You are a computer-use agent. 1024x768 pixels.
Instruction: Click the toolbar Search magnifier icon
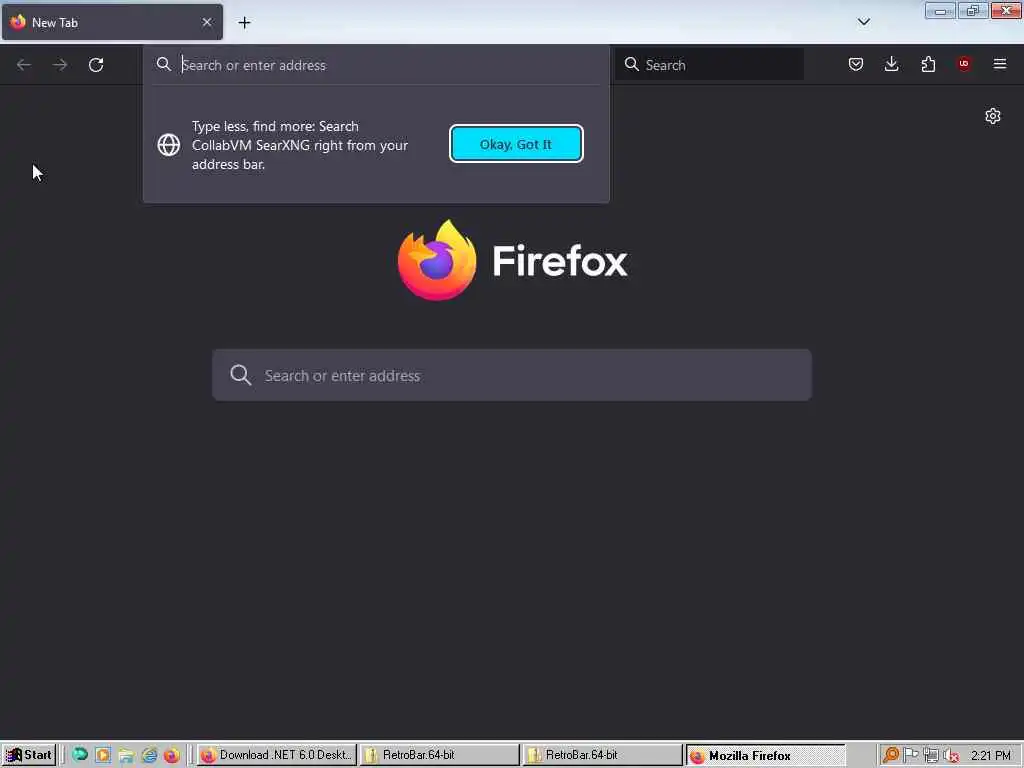(632, 64)
